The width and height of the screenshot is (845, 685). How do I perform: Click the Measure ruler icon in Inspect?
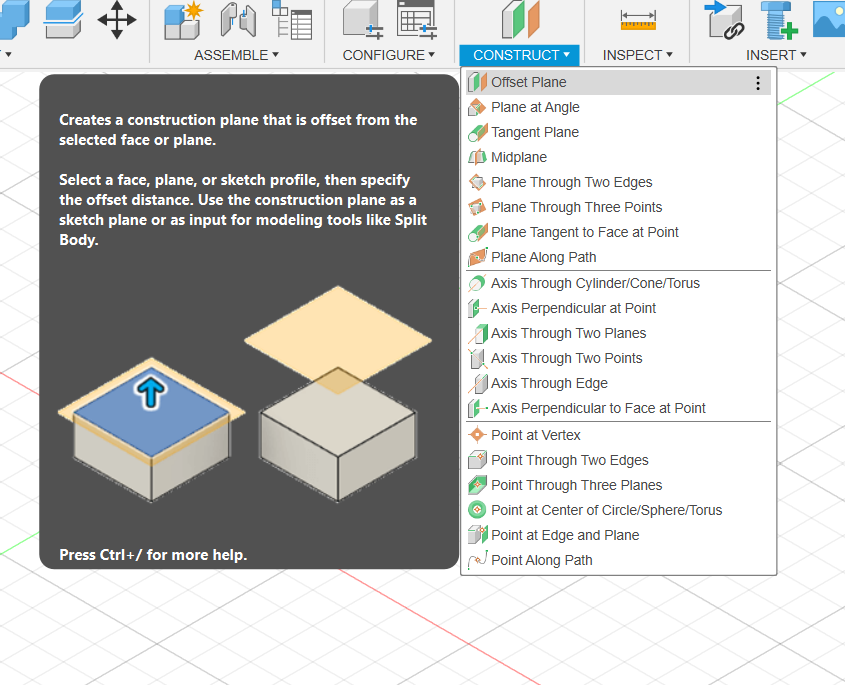point(638,20)
